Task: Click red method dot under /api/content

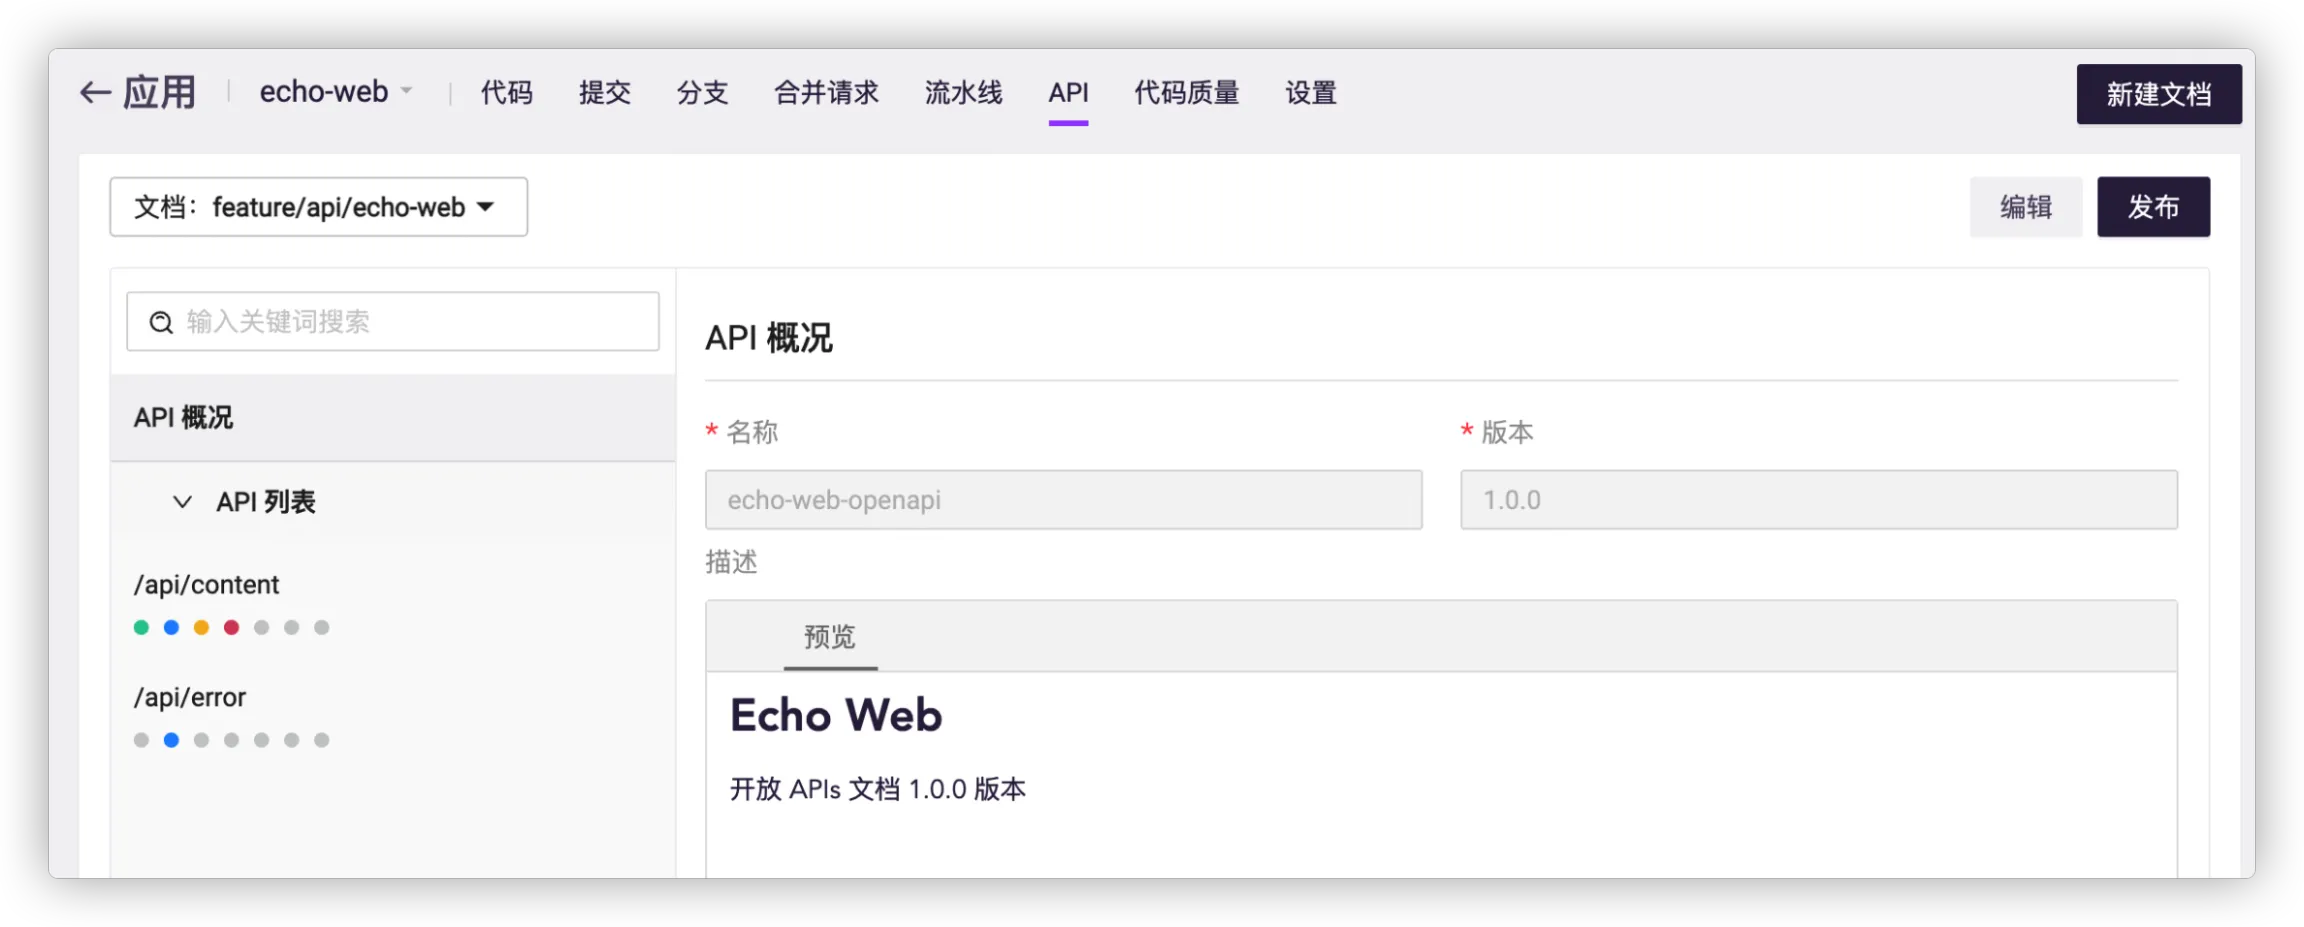Action: pos(231,627)
